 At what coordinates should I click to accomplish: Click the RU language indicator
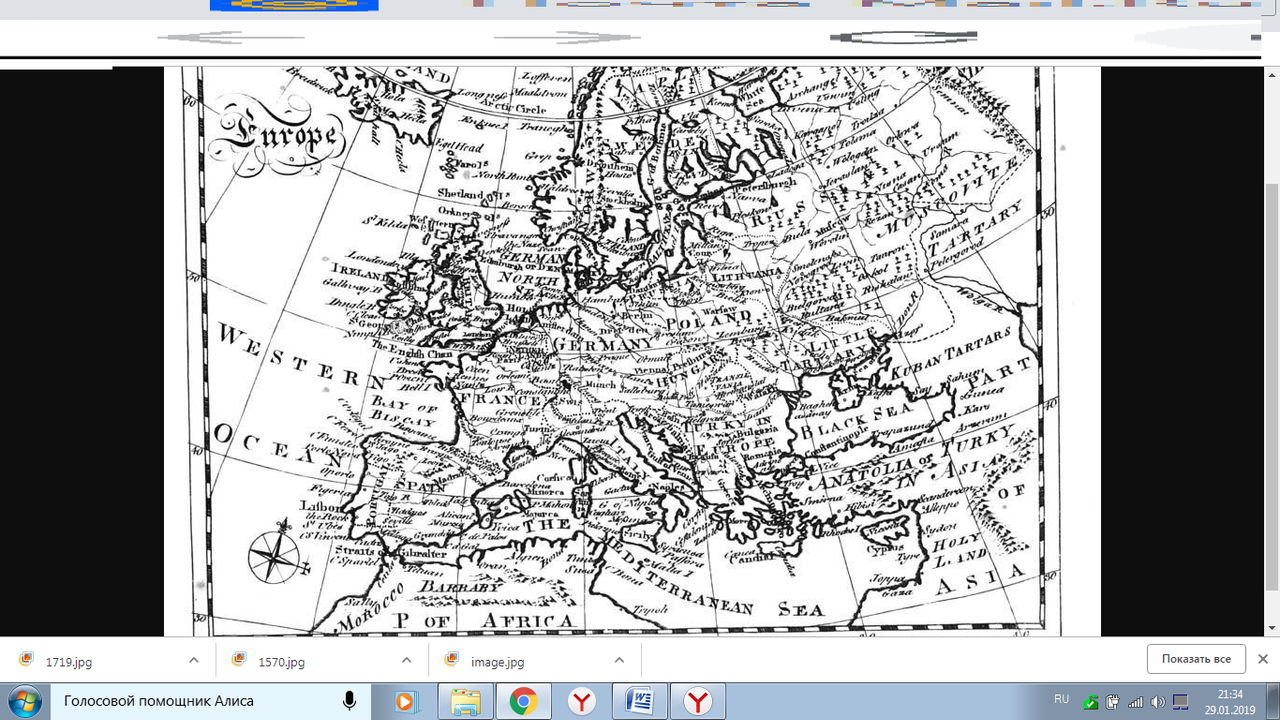tap(1062, 699)
